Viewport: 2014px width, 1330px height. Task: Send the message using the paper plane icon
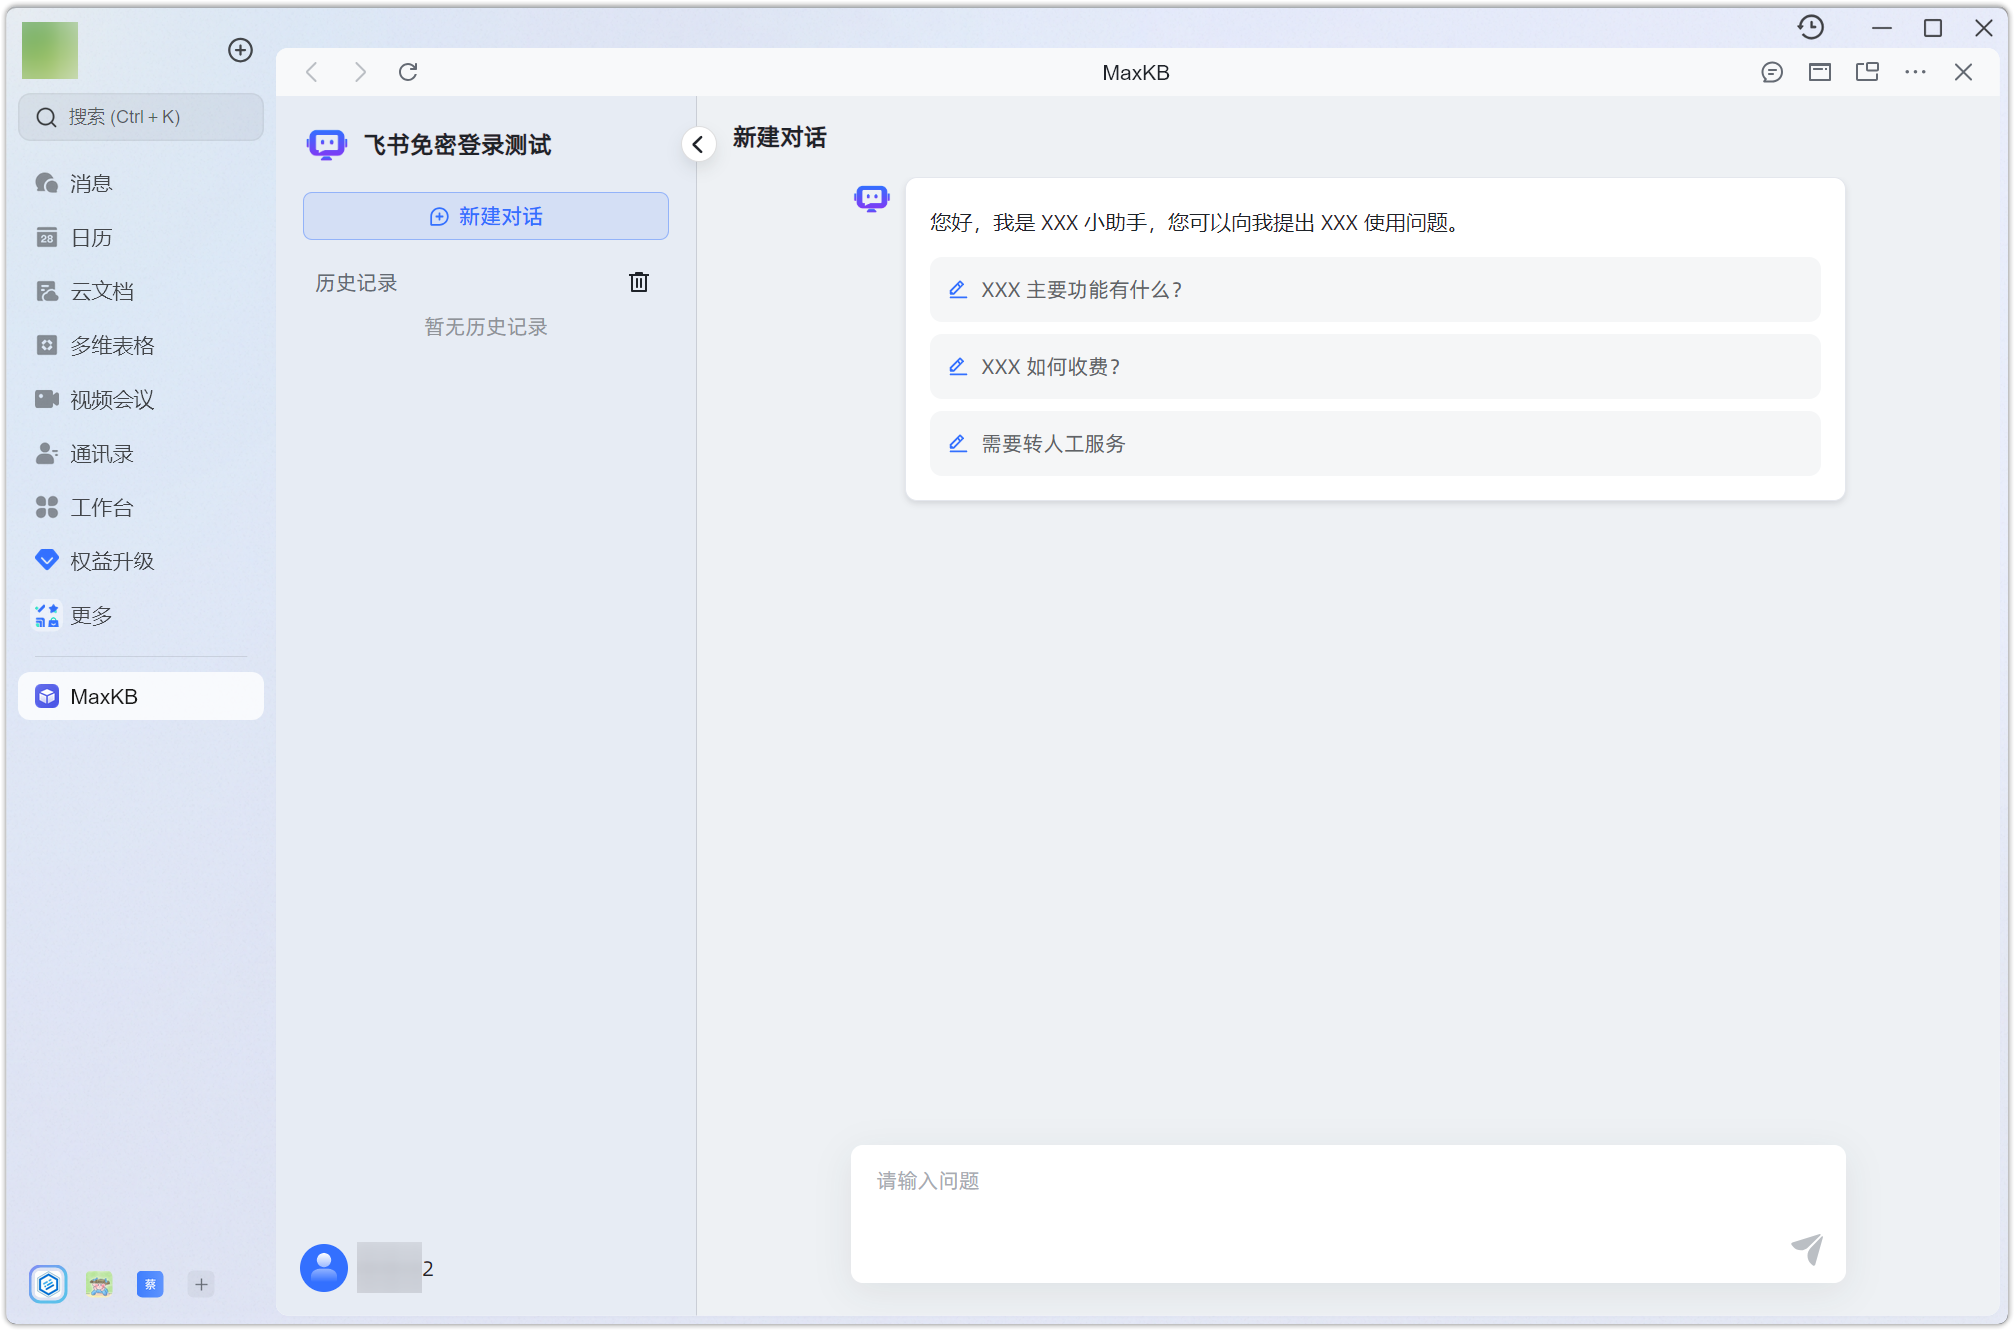[1806, 1250]
